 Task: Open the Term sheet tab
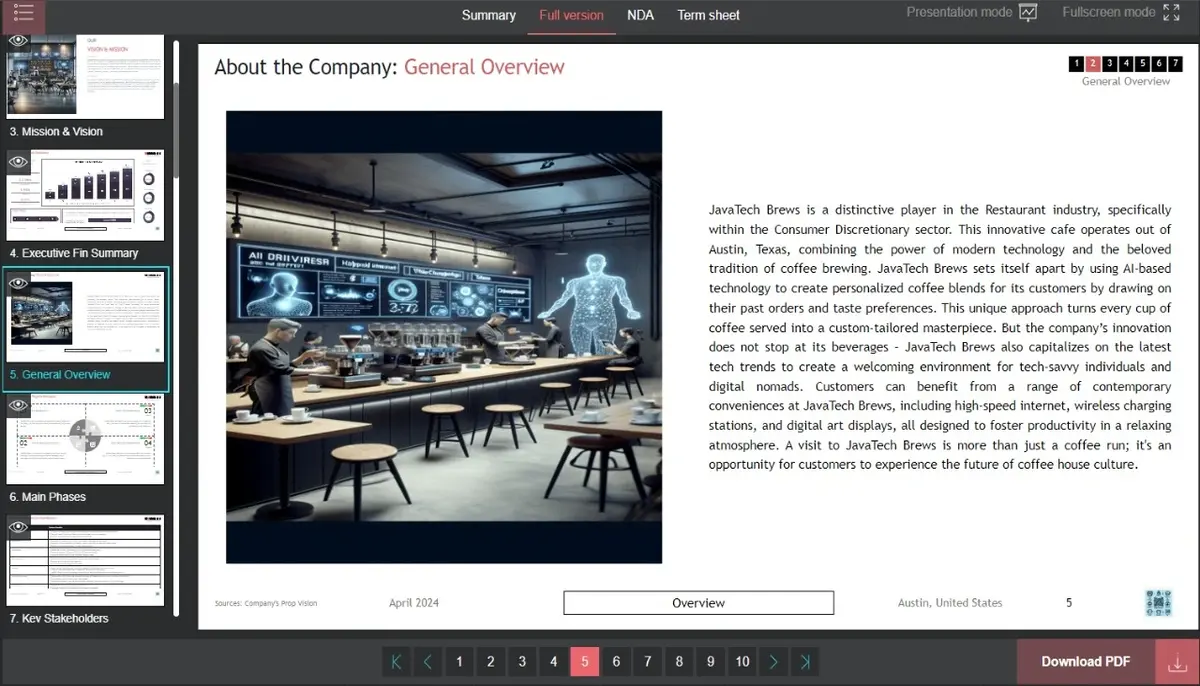click(x=708, y=15)
